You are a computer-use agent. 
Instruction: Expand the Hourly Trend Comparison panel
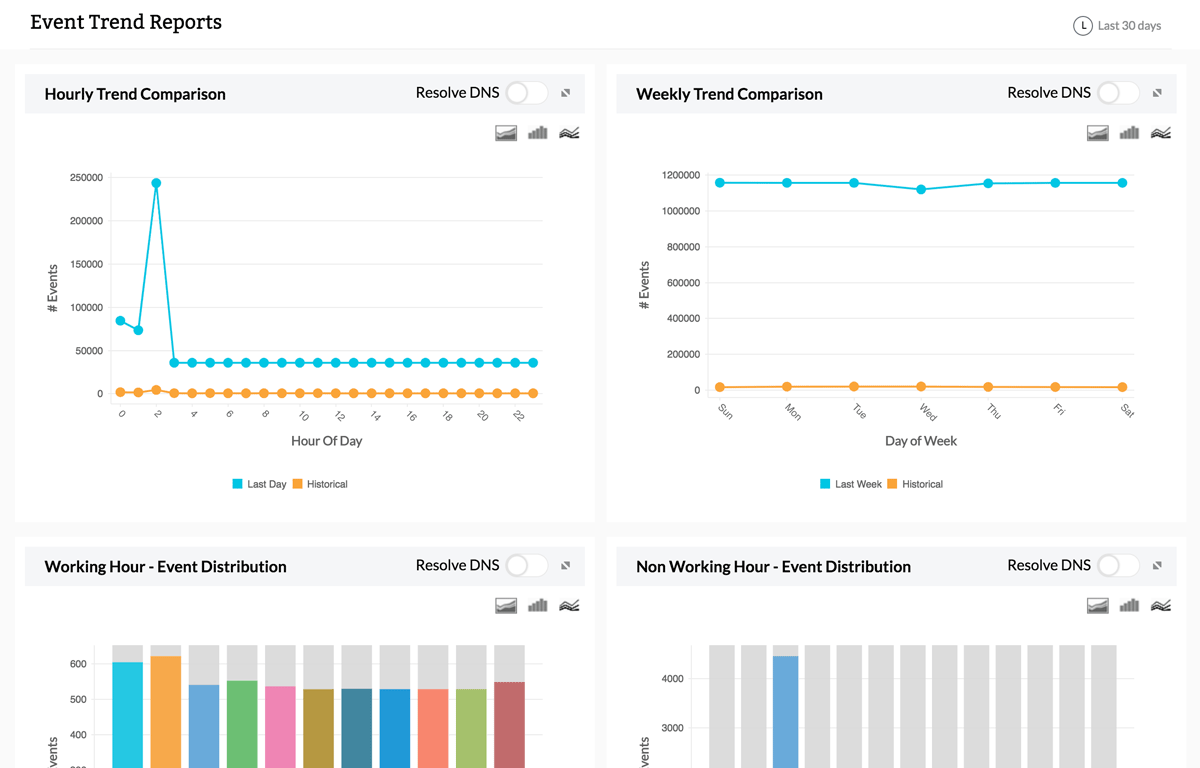tap(565, 93)
